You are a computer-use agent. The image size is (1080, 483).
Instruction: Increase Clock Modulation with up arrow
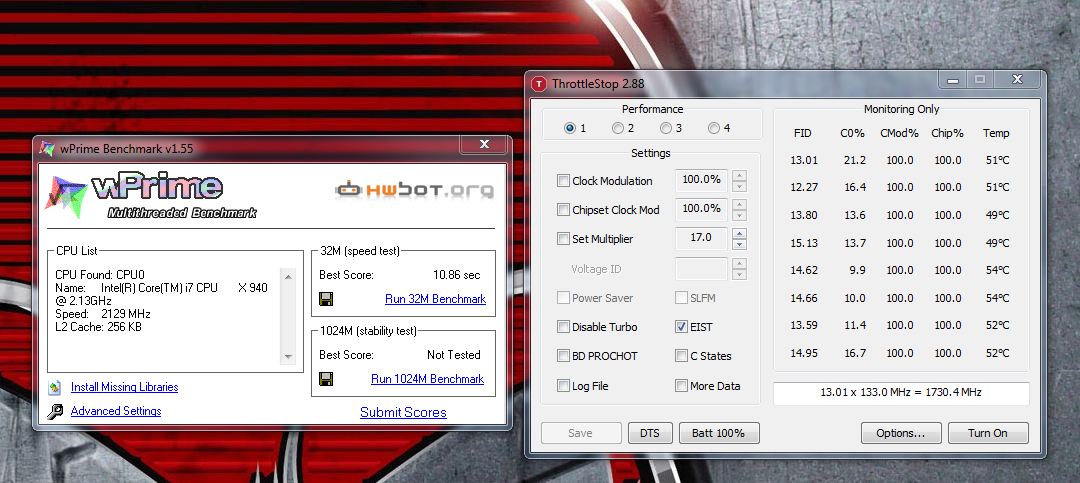click(740, 176)
